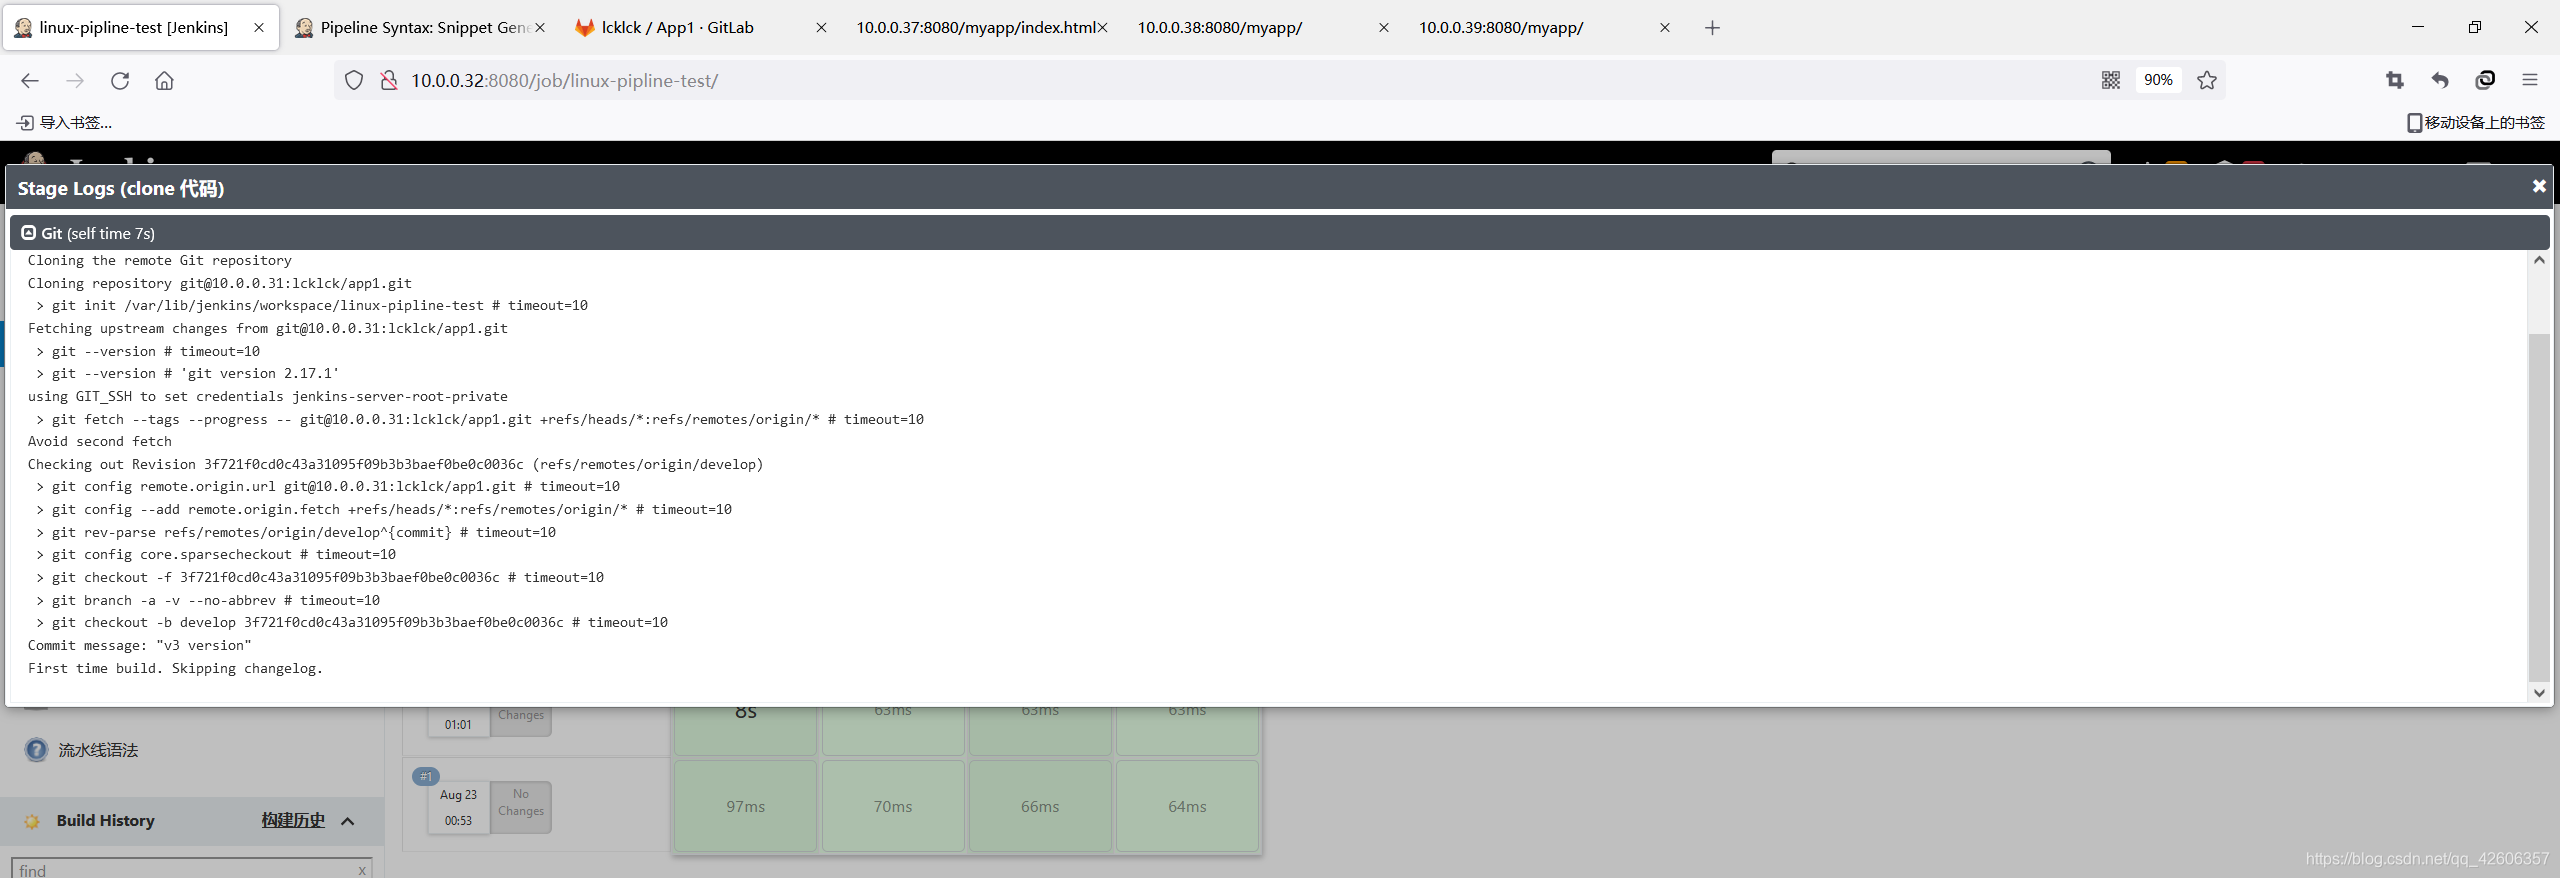Restore down the browser window
This screenshot has height=878, width=2560.
[x=2475, y=27]
